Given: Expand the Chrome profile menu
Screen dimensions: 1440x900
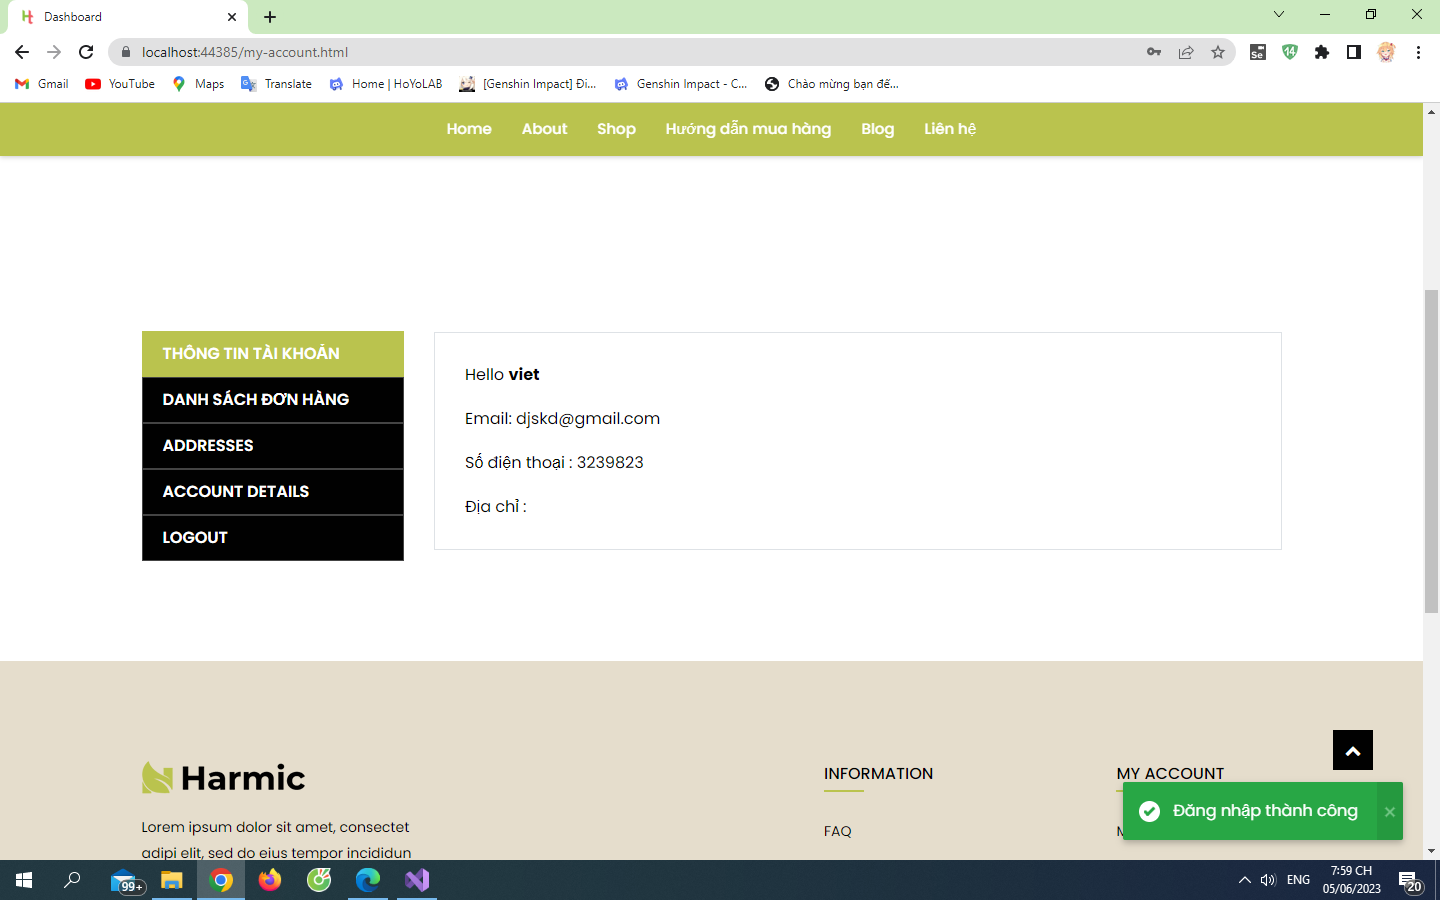Looking at the screenshot, I should click(1386, 51).
